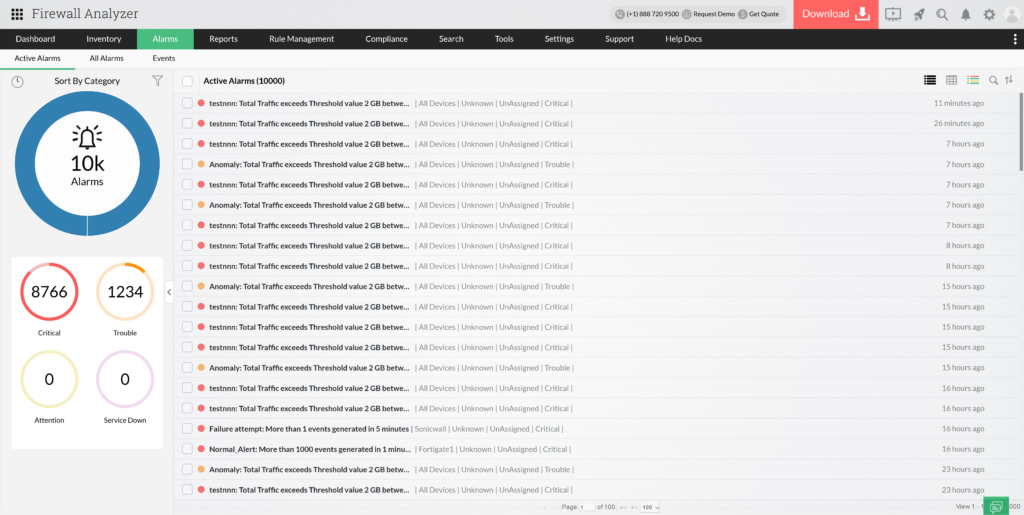
Task: Click the alarm list search magnifier
Action: tap(993, 80)
